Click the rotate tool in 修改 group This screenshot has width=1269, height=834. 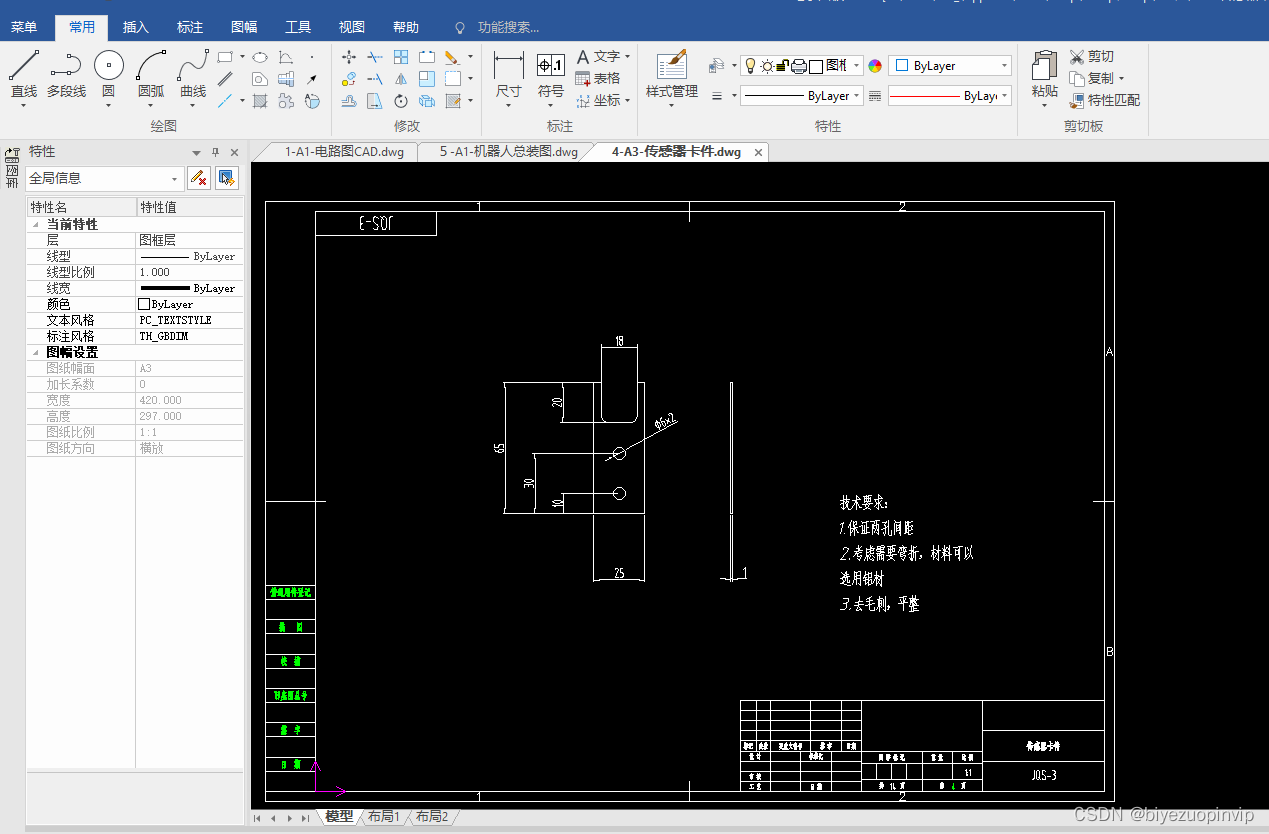[401, 101]
